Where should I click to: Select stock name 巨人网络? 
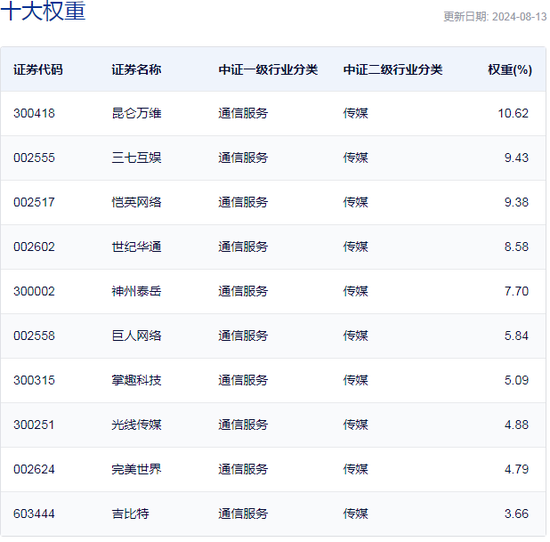coord(136,336)
